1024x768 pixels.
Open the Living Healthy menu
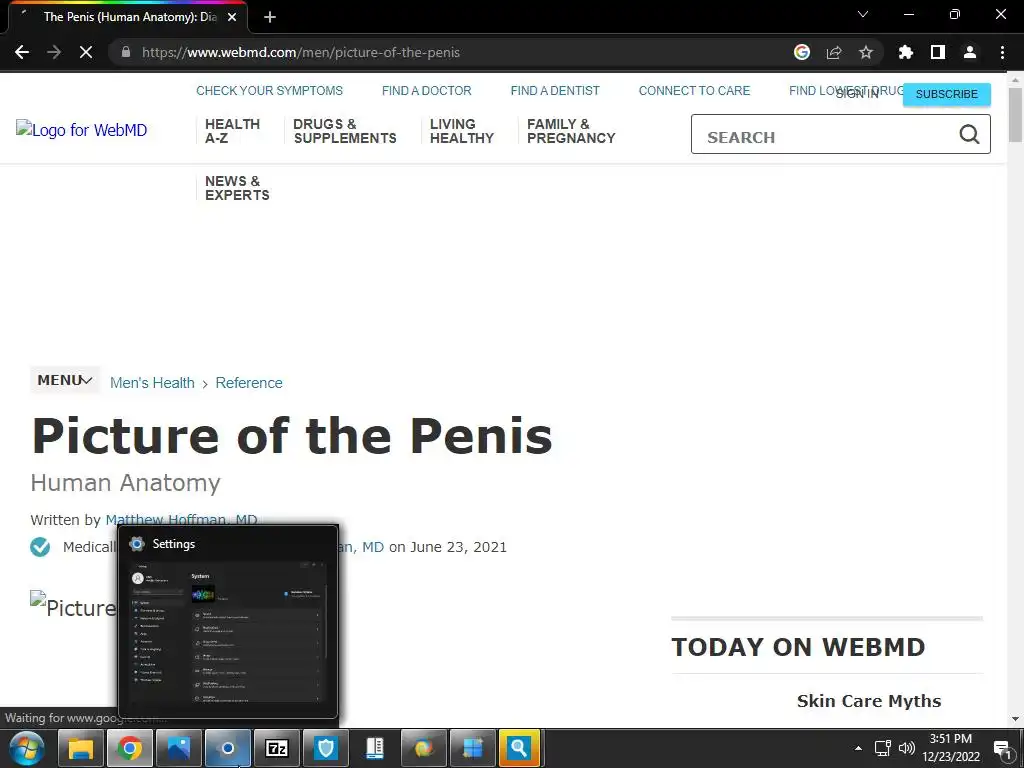(462, 131)
